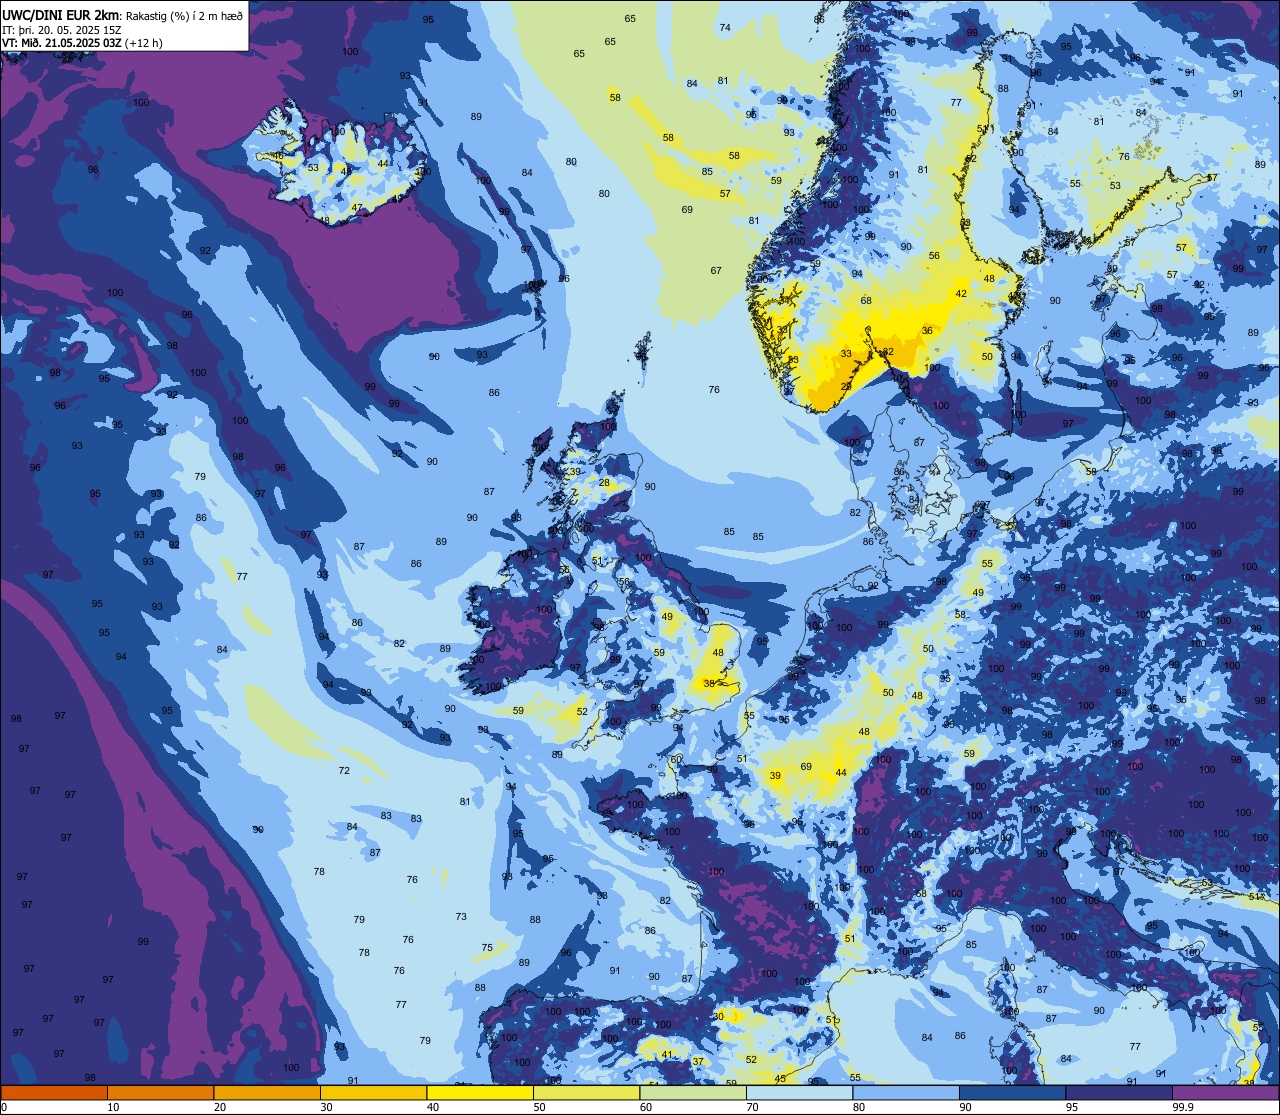Click the '50' label on the legend scale
Viewport: 1280px width, 1115px height.
click(x=540, y=1107)
